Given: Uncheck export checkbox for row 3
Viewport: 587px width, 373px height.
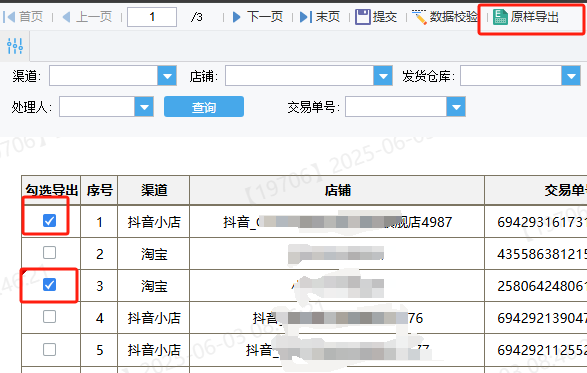Looking at the screenshot, I should (49, 285).
